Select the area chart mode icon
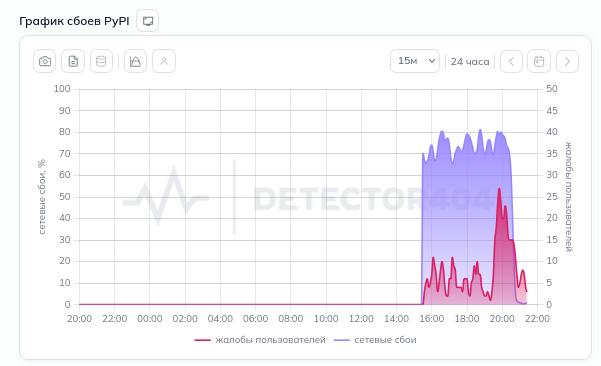 pyautogui.click(x=135, y=61)
